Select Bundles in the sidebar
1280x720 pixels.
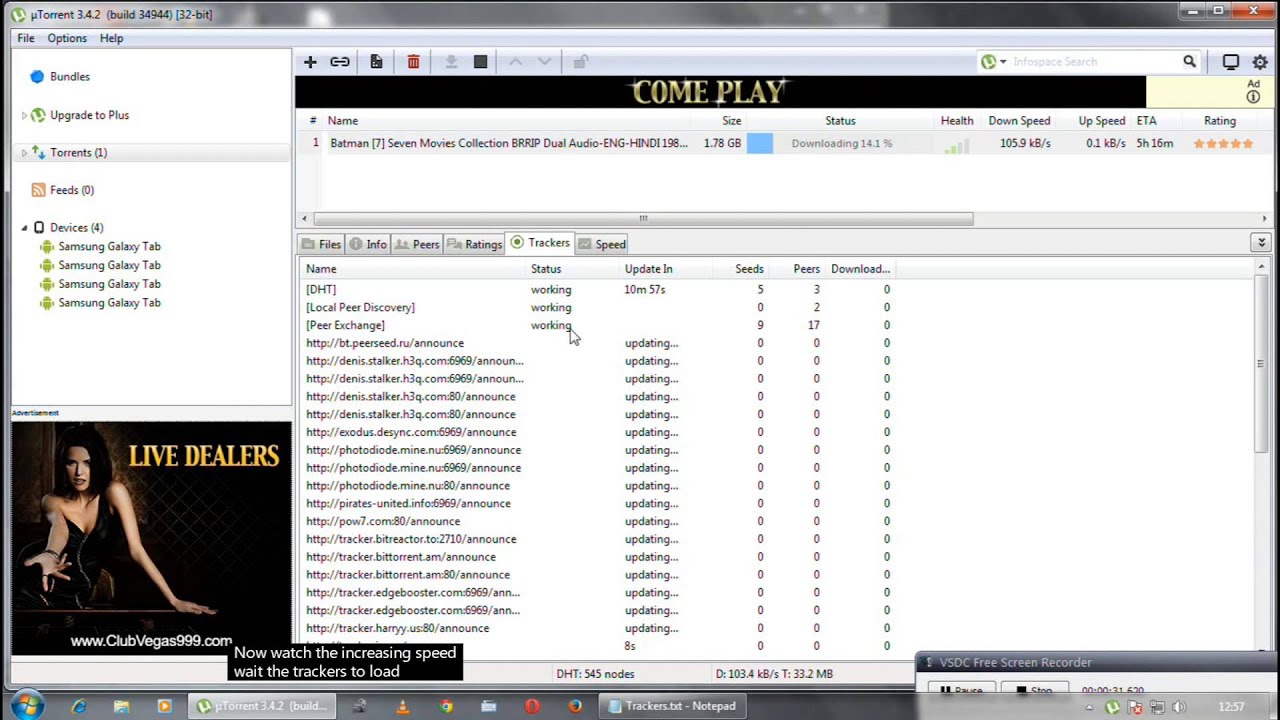point(70,77)
